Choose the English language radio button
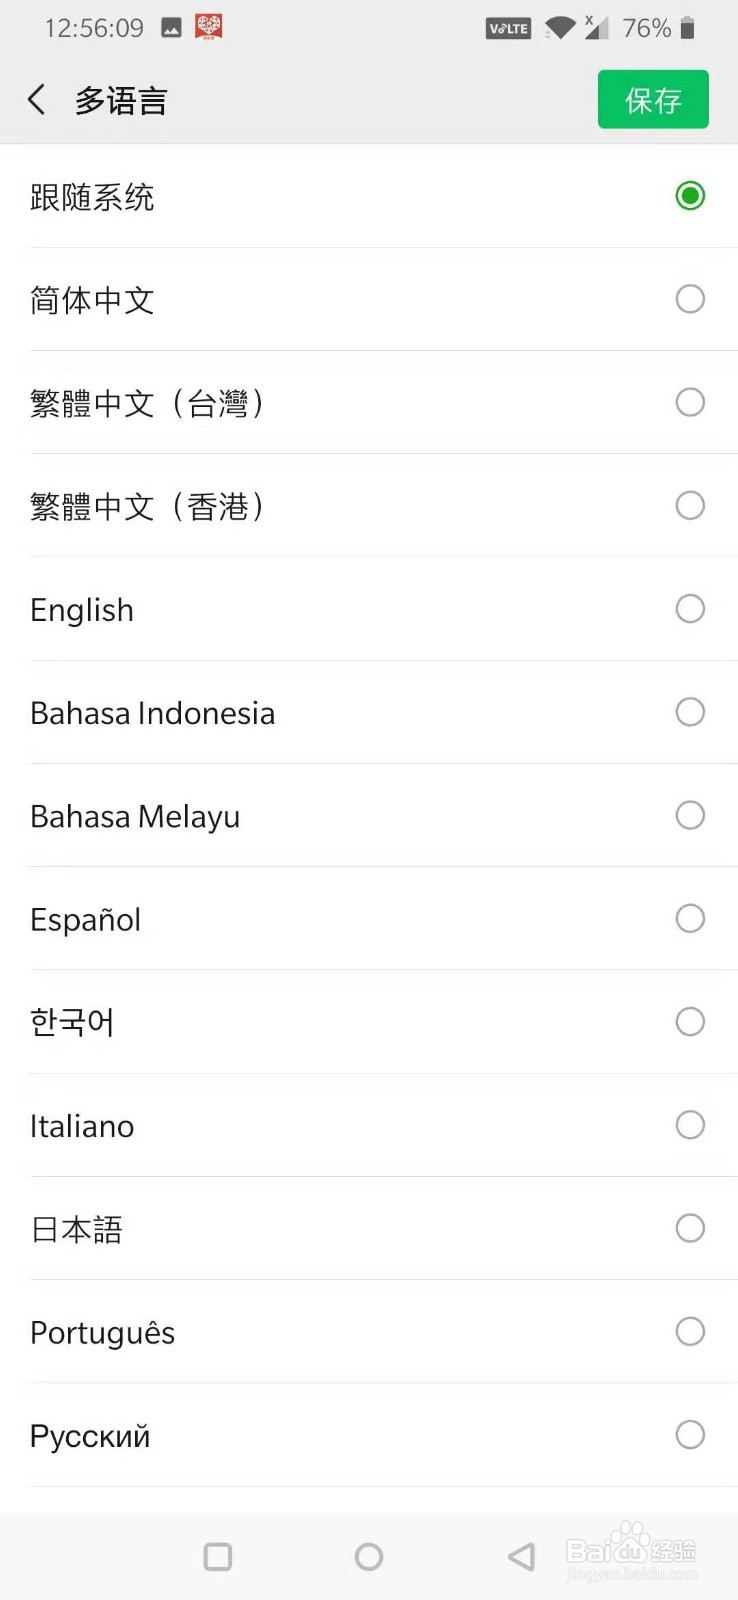The image size is (738, 1600). click(690, 609)
